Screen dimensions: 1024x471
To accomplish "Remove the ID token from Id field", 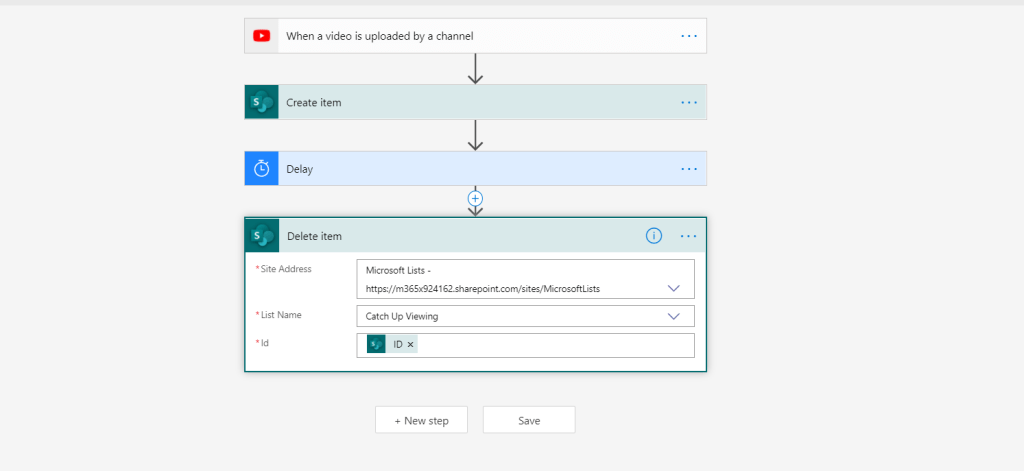I will 410,344.
